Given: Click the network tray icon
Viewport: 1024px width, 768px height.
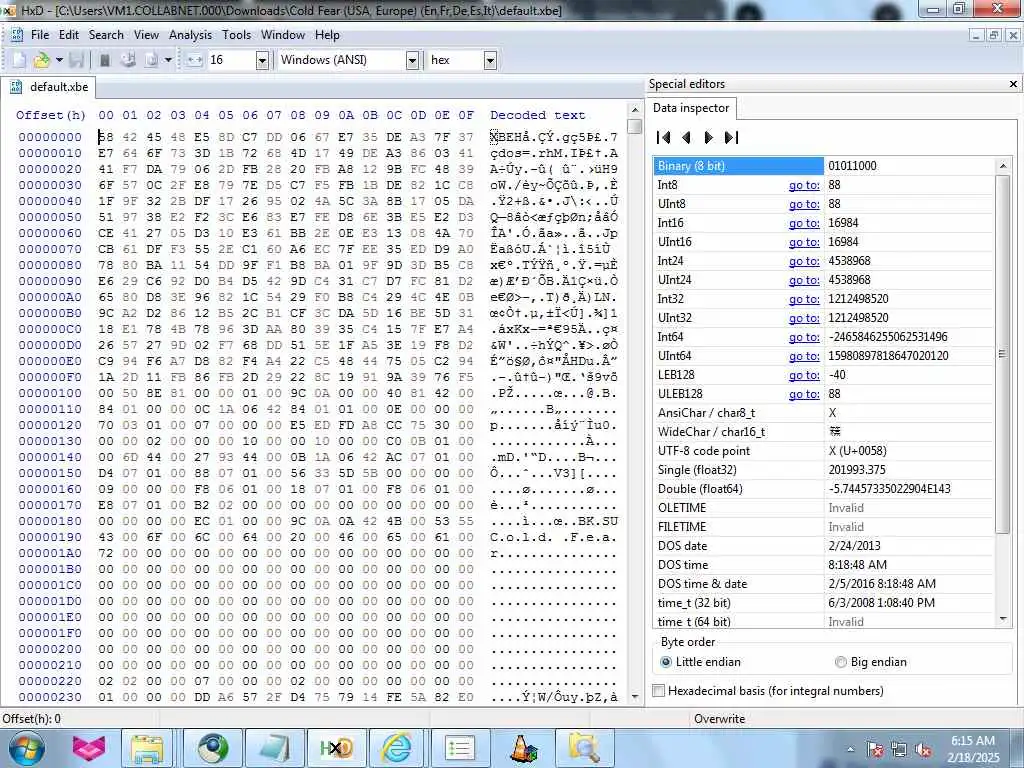Looking at the screenshot, I should [x=899, y=750].
